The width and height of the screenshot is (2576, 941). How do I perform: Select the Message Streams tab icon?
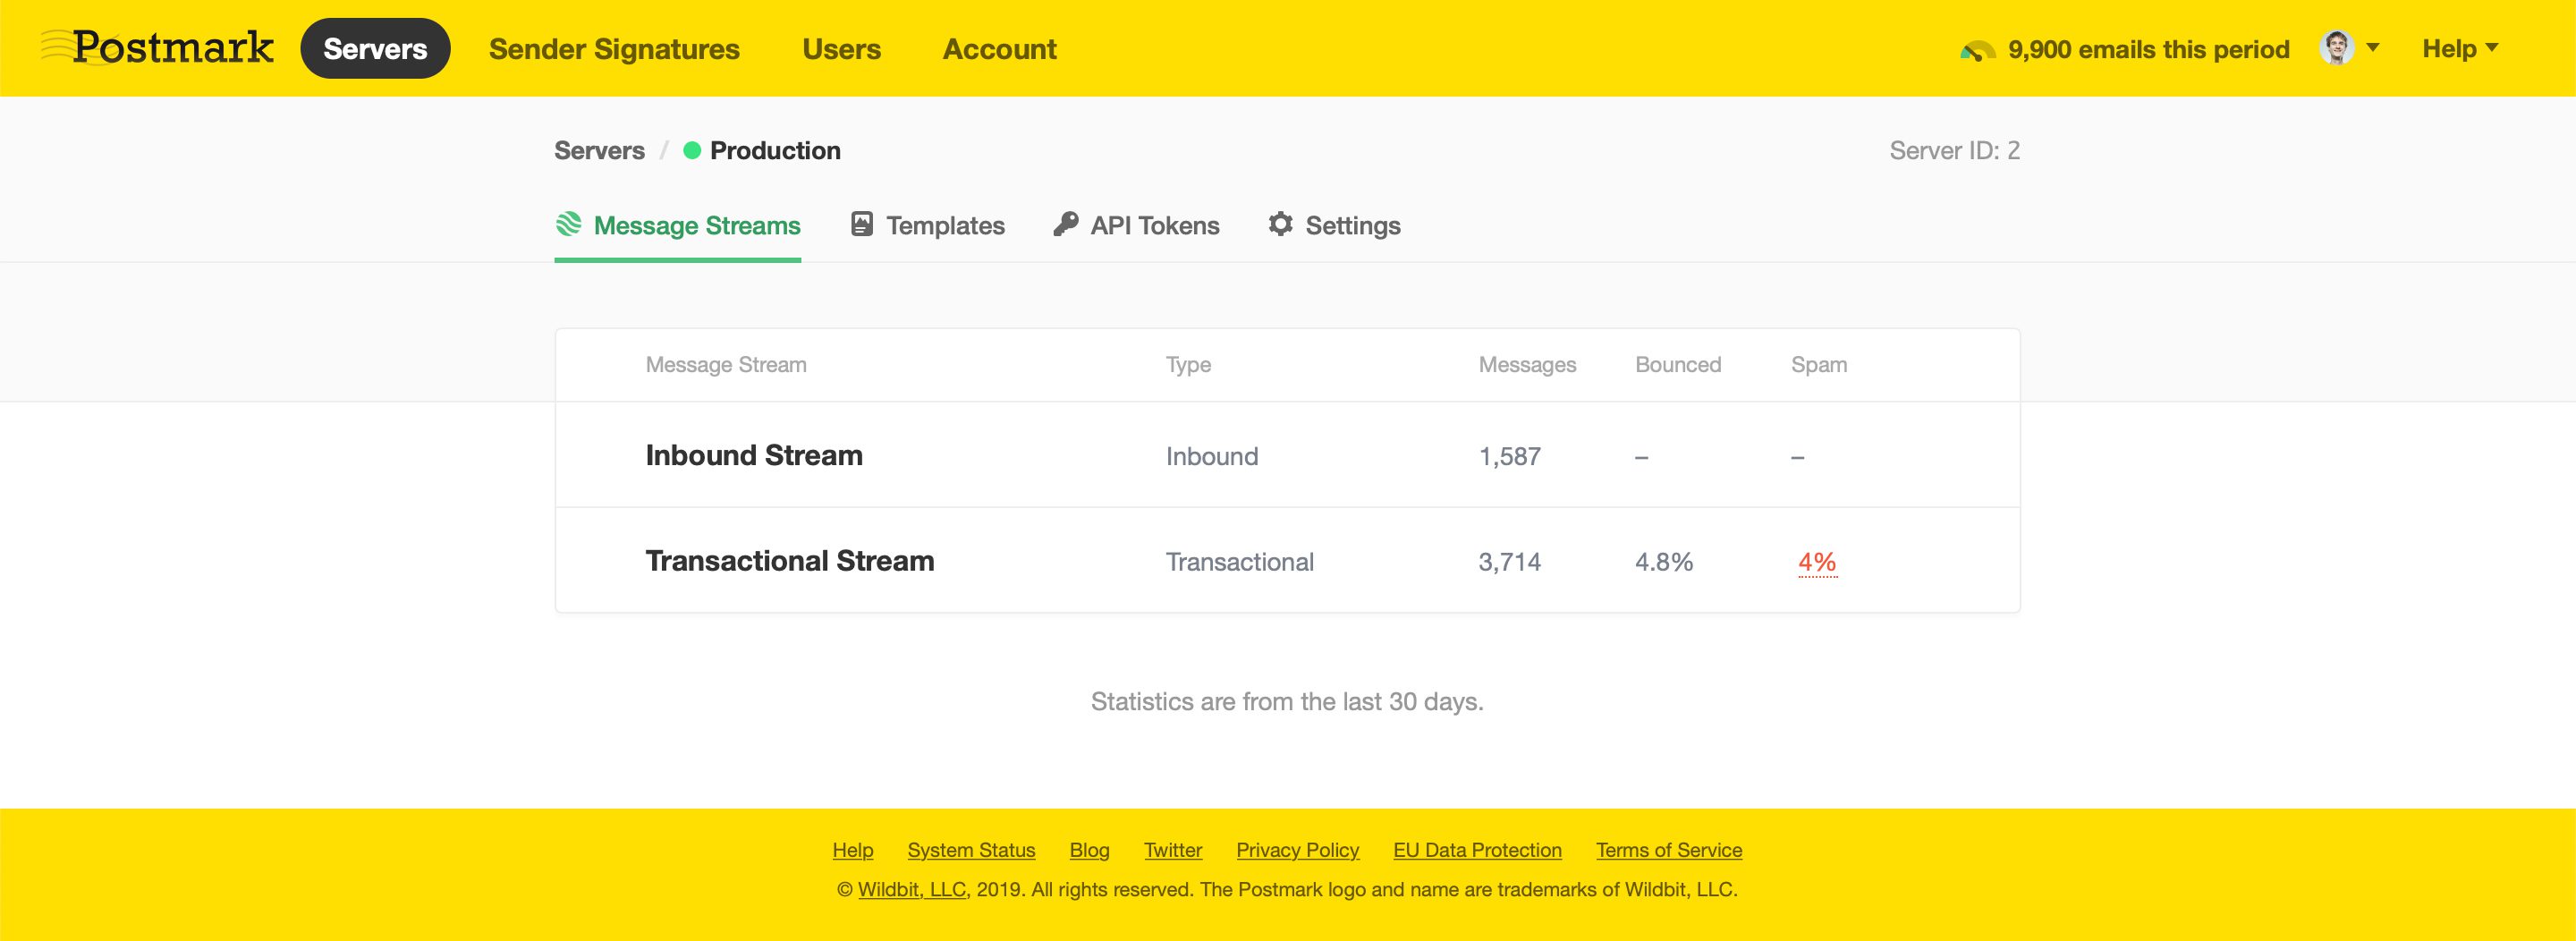pyautogui.click(x=569, y=225)
